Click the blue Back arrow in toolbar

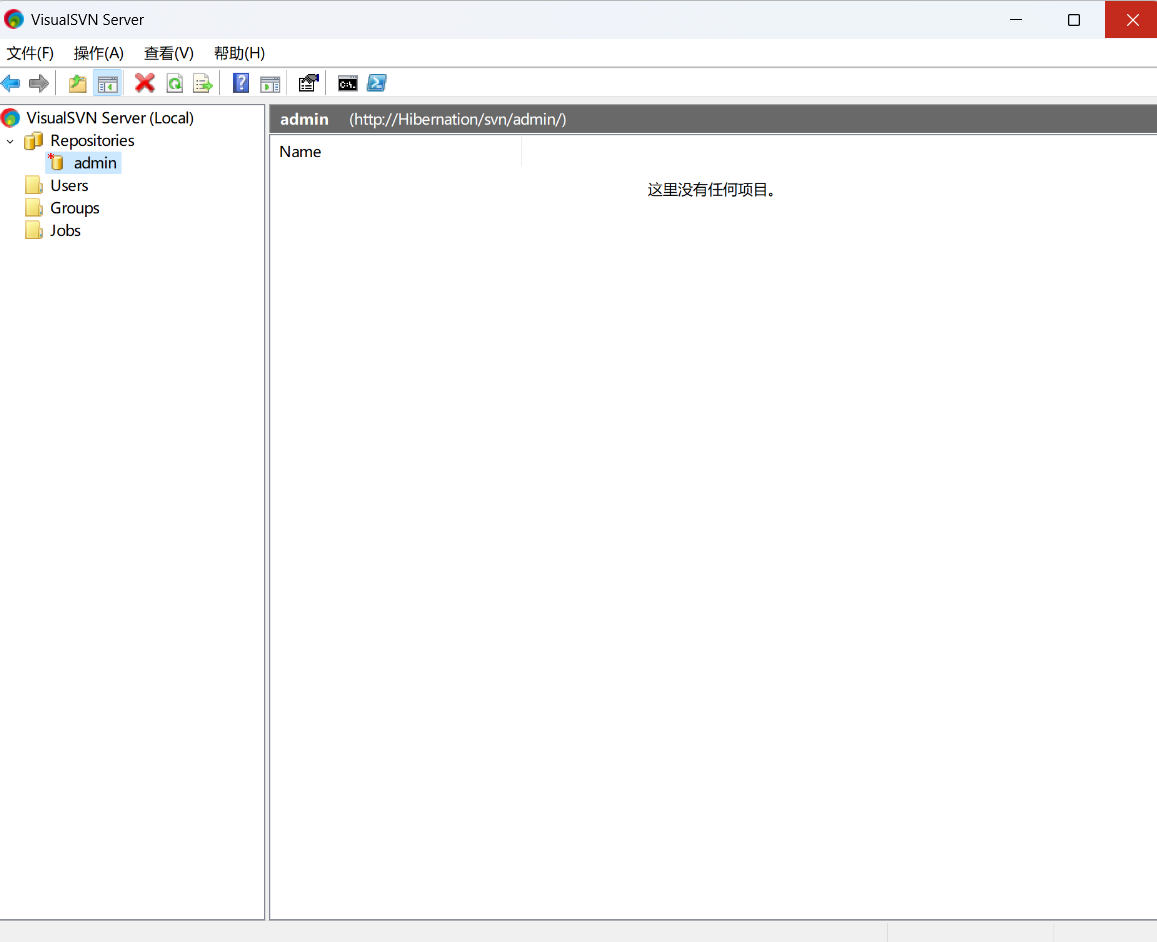(x=11, y=83)
